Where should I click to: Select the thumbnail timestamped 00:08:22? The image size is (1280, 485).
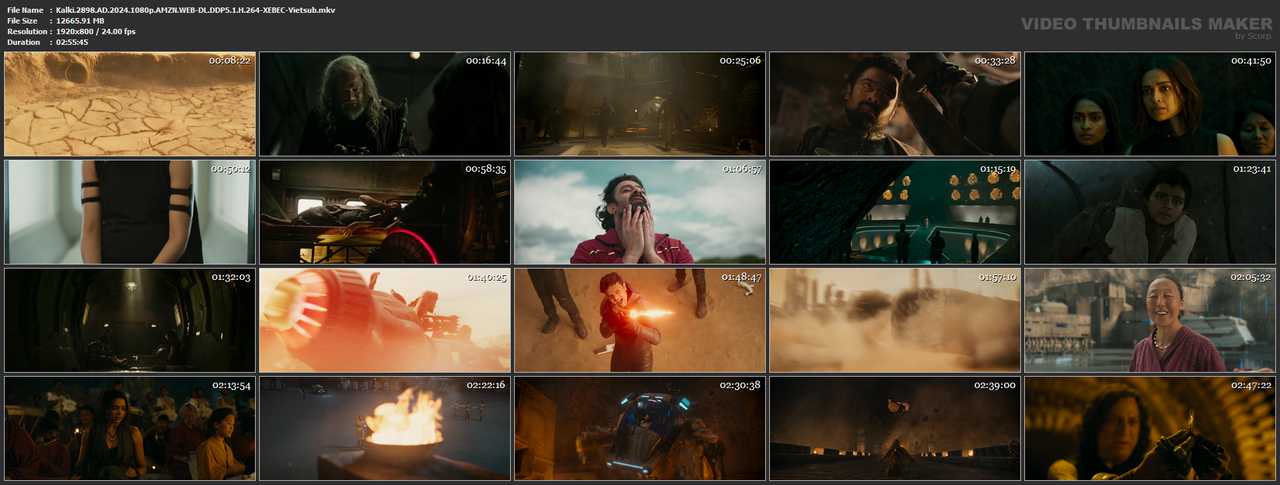point(129,104)
